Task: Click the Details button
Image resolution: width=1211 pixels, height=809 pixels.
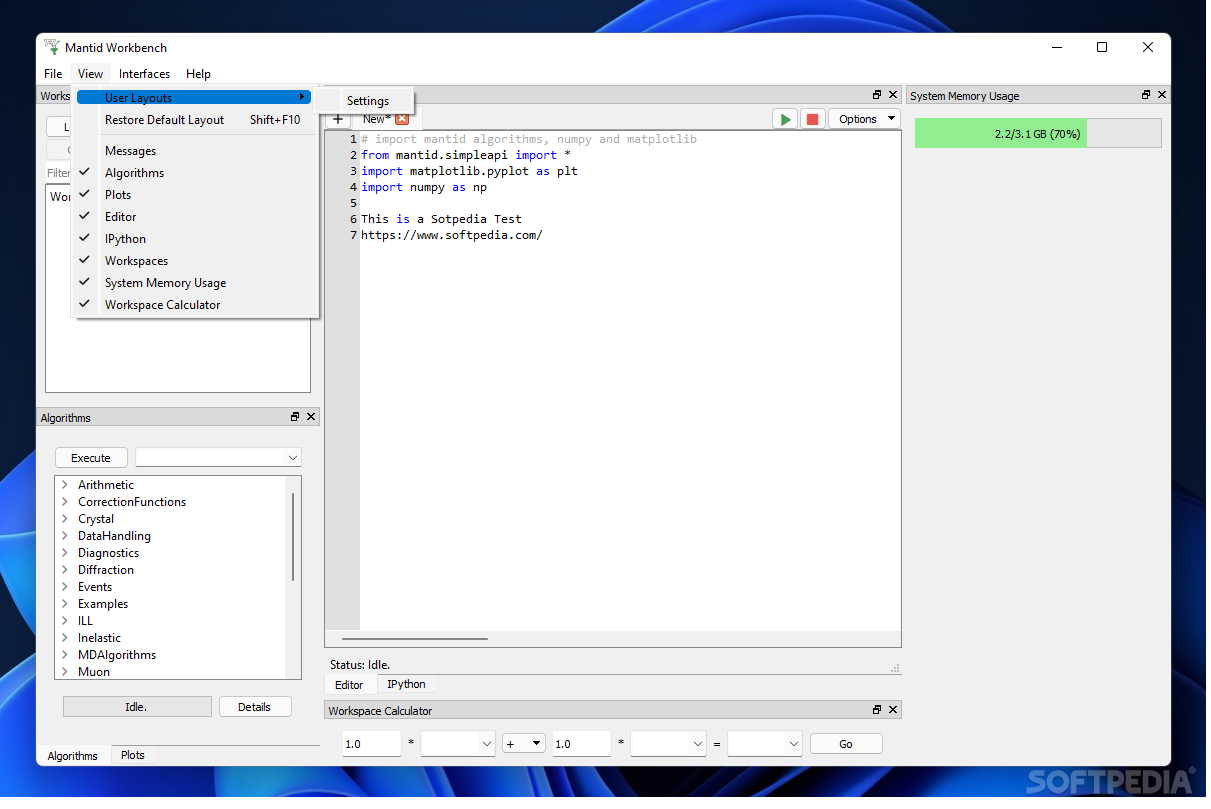Action: point(255,707)
